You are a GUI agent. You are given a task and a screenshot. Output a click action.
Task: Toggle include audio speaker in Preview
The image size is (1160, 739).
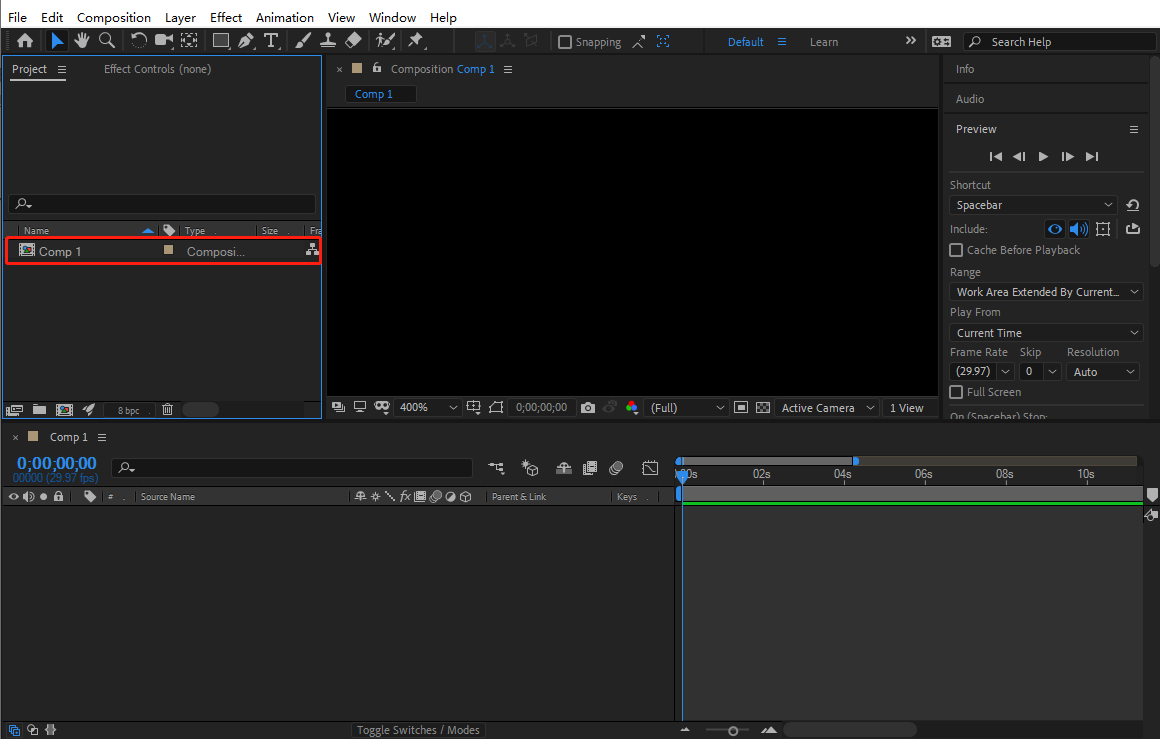pos(1078,229)
